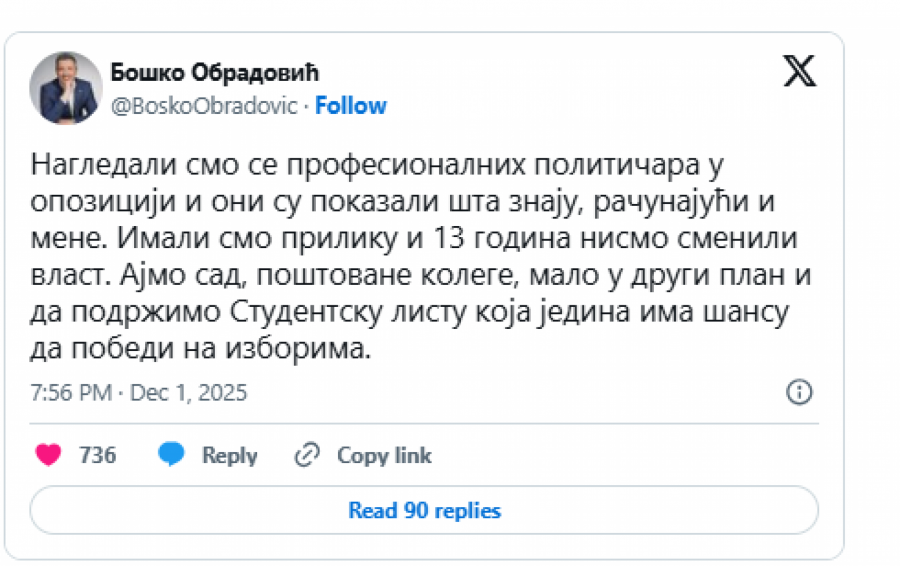Click the blue reply speech bubble icon
Screen dimensions: 900x566
click(x=172, y=455)
